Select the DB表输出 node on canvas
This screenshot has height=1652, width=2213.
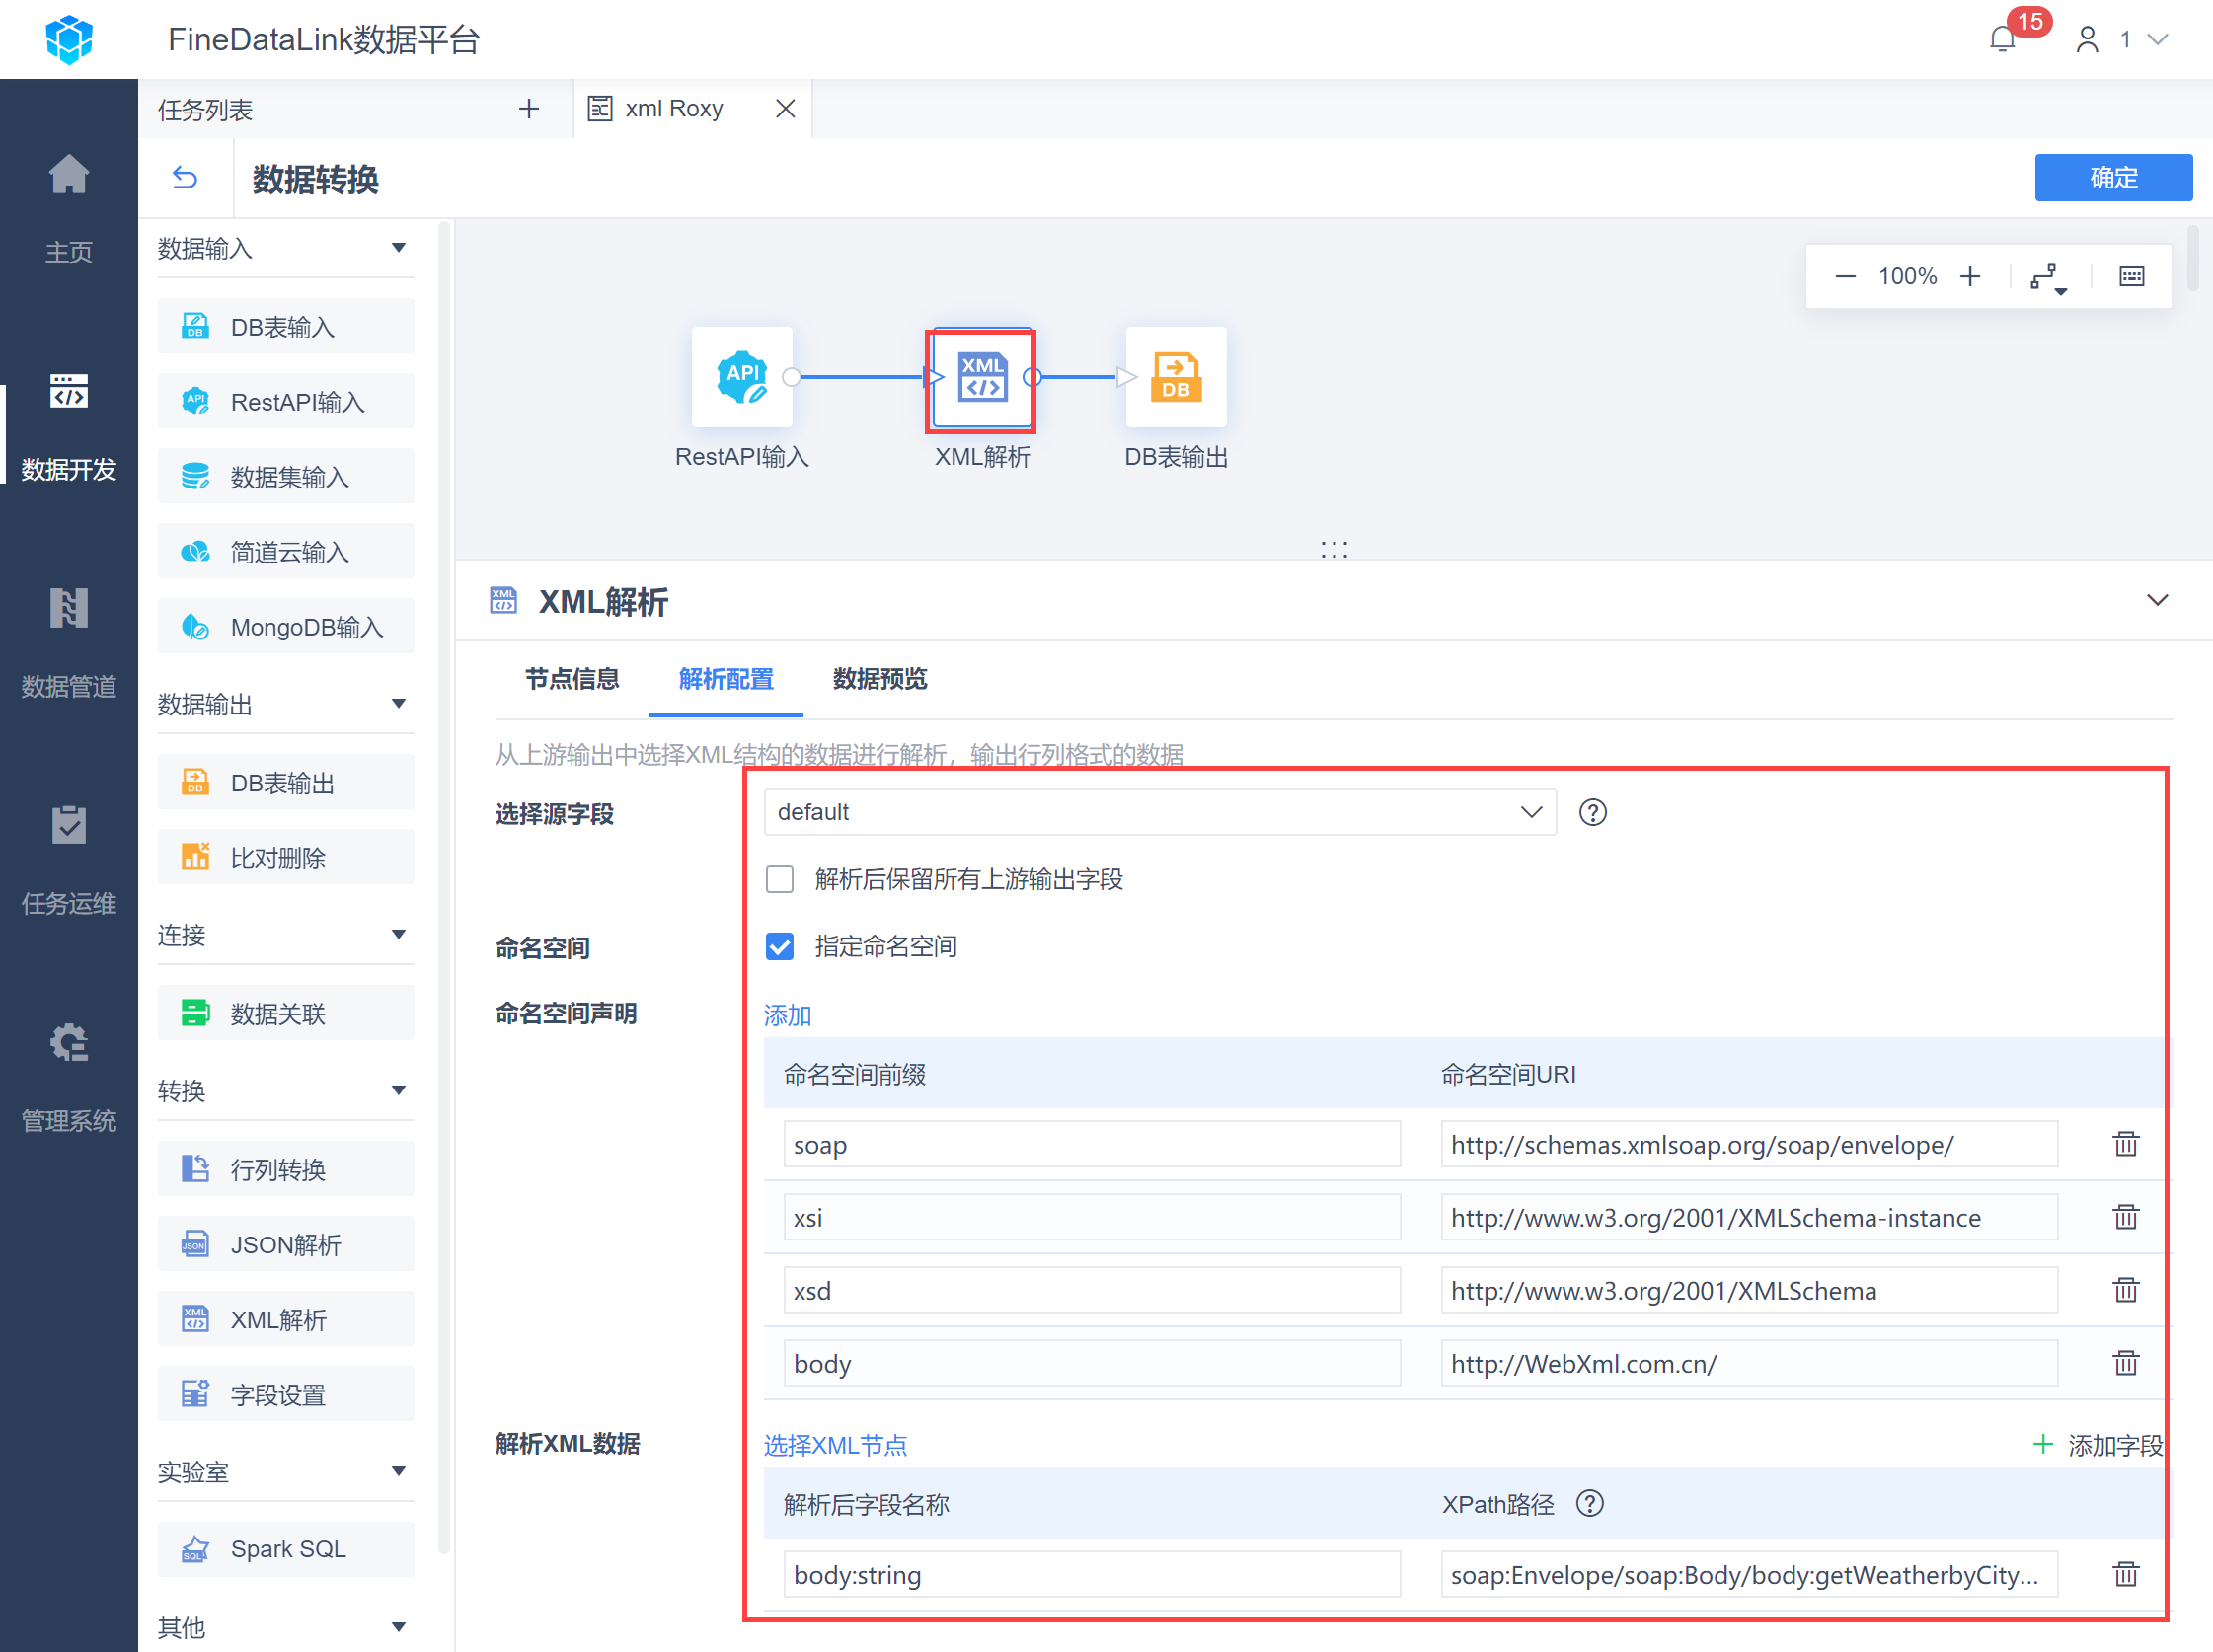[x=1175, y=378]
